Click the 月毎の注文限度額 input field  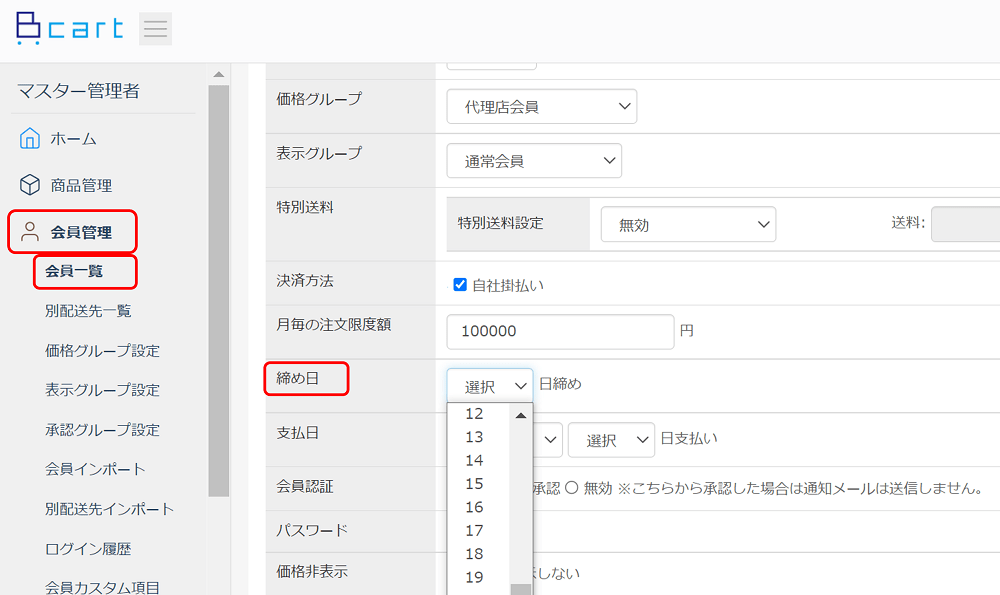[x=560, y=331]
